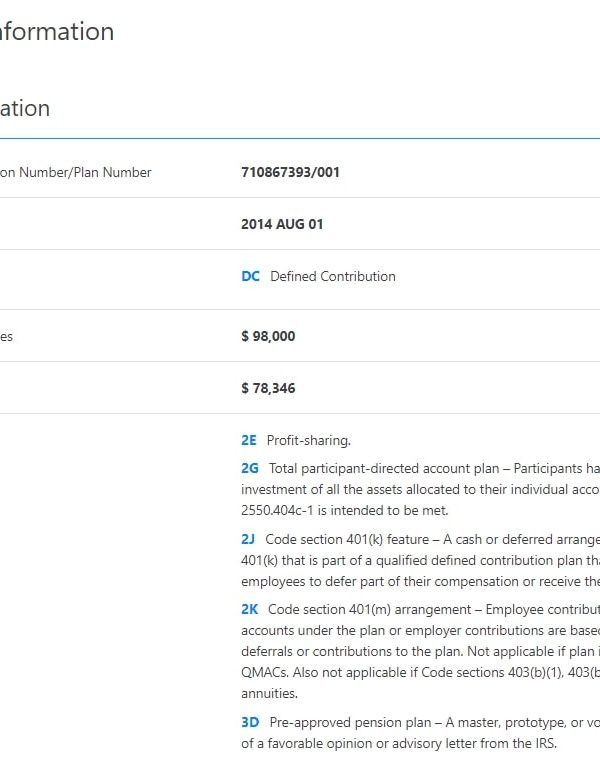600x767 pixels.
Task: Click the $ 98,000 amount
Action: point(268,336)
